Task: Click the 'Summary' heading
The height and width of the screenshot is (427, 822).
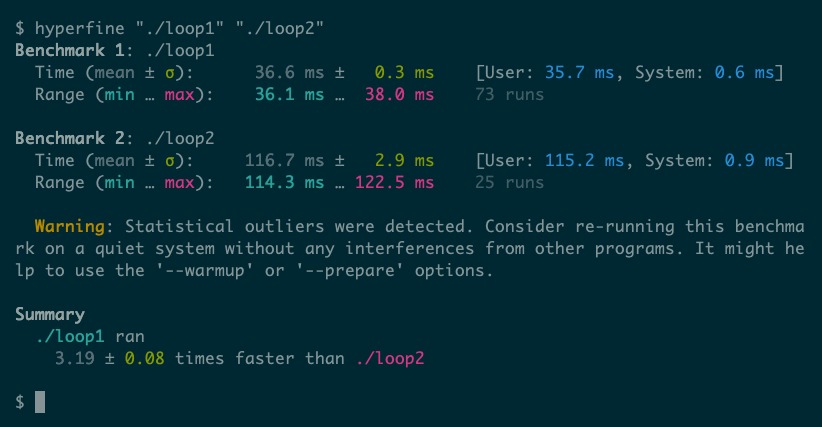Action: coord(50,314)
